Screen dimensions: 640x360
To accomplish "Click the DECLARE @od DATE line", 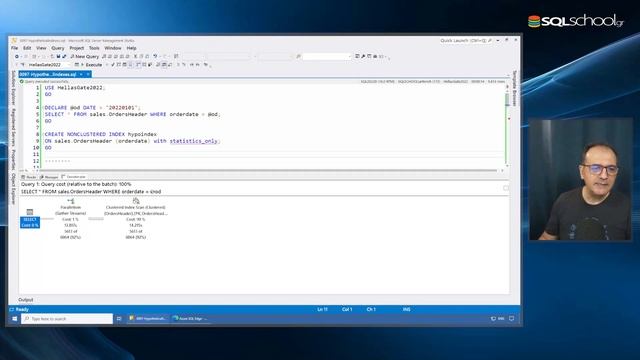I will click(92, 108).
